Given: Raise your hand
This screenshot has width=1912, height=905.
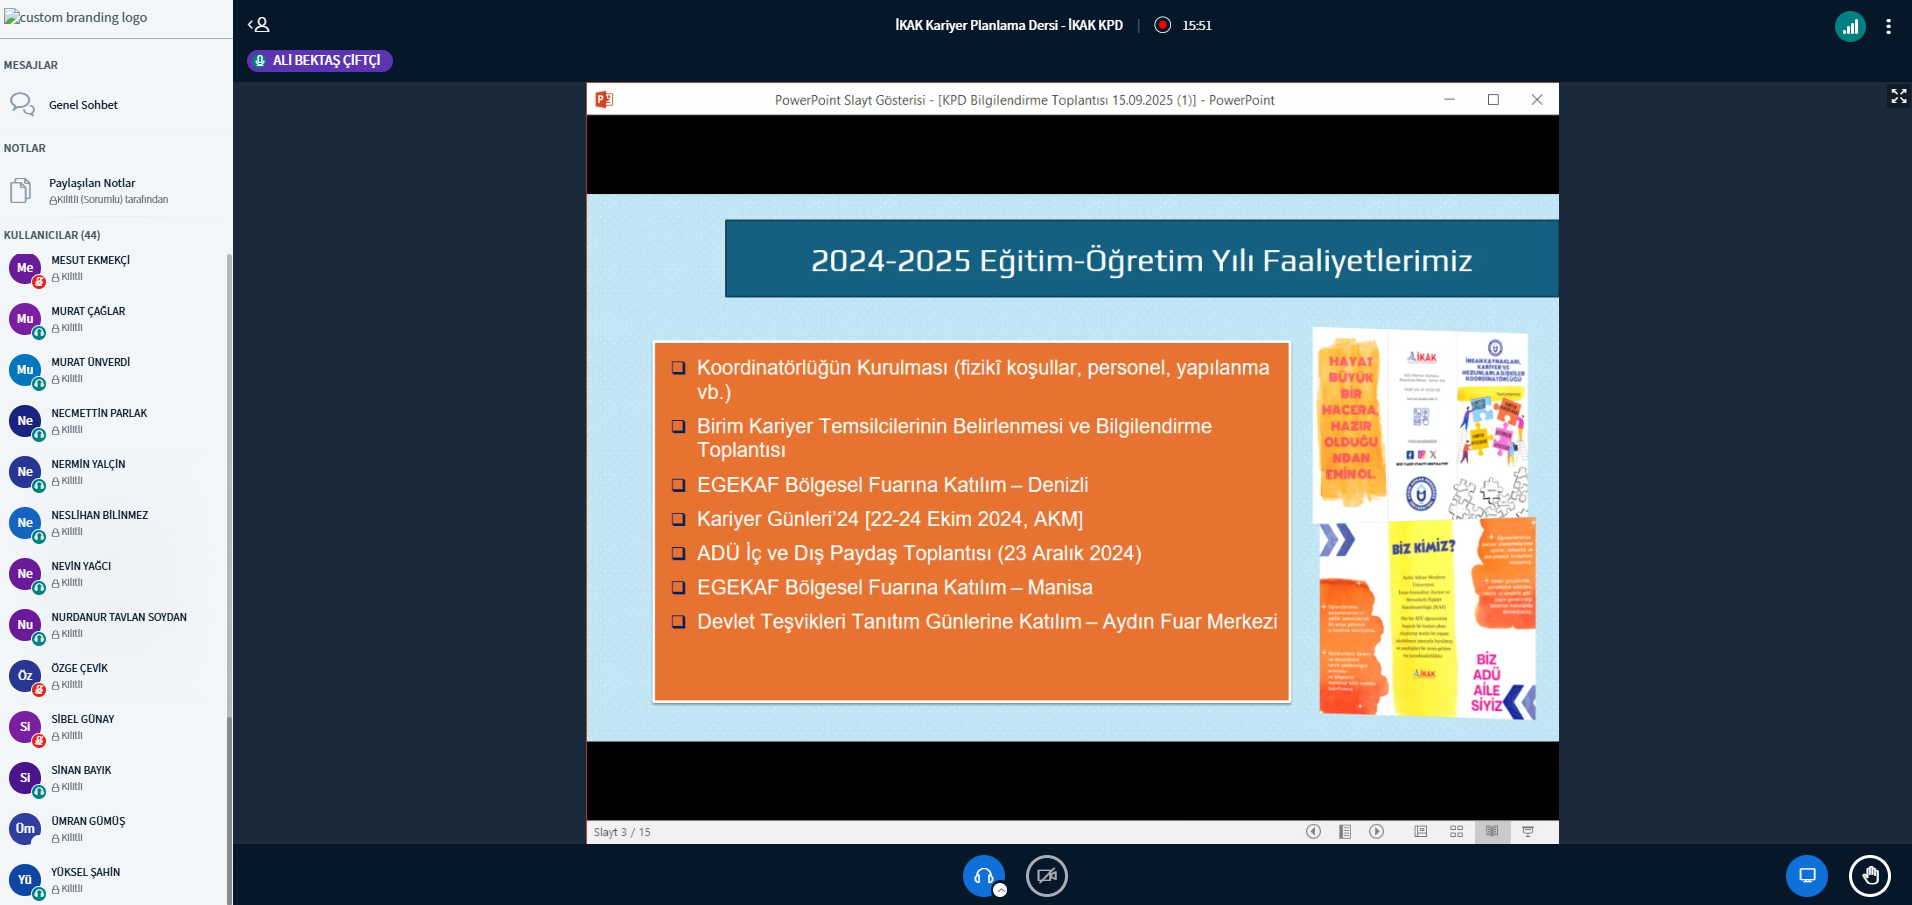Looking at the screenshot, I should 1870,876.
